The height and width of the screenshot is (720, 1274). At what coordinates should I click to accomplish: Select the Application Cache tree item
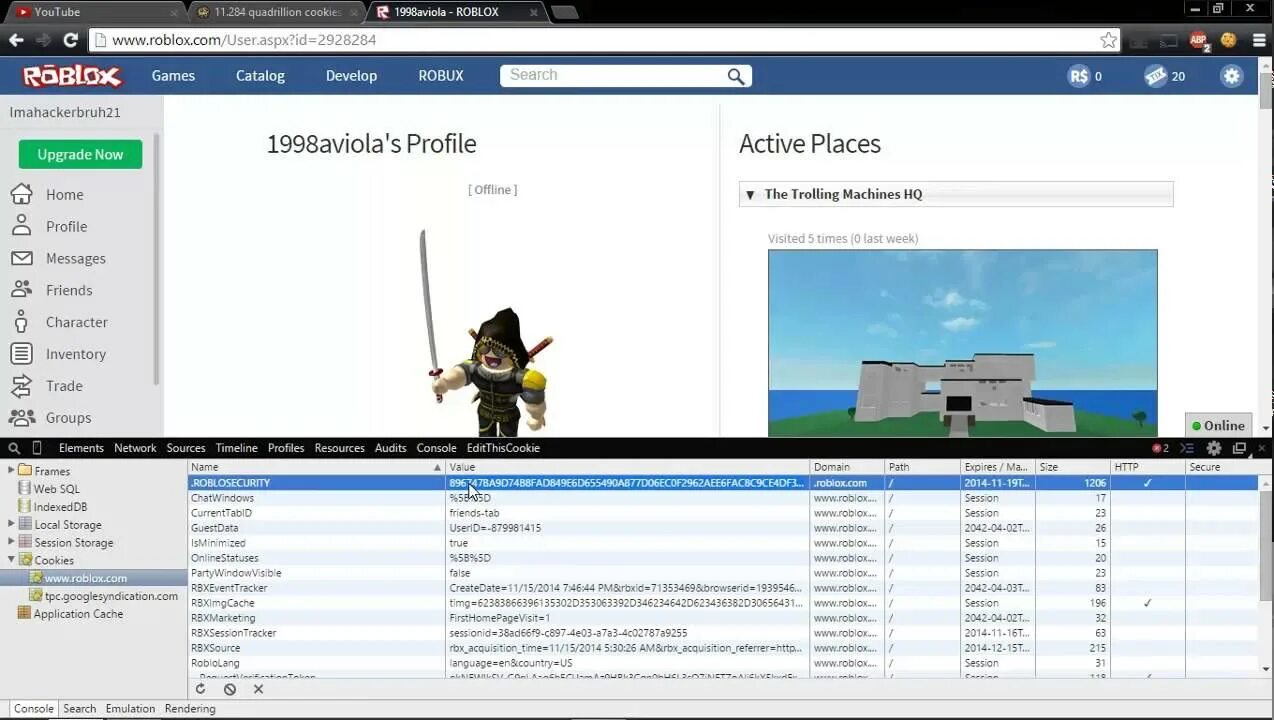coord(78,614)
